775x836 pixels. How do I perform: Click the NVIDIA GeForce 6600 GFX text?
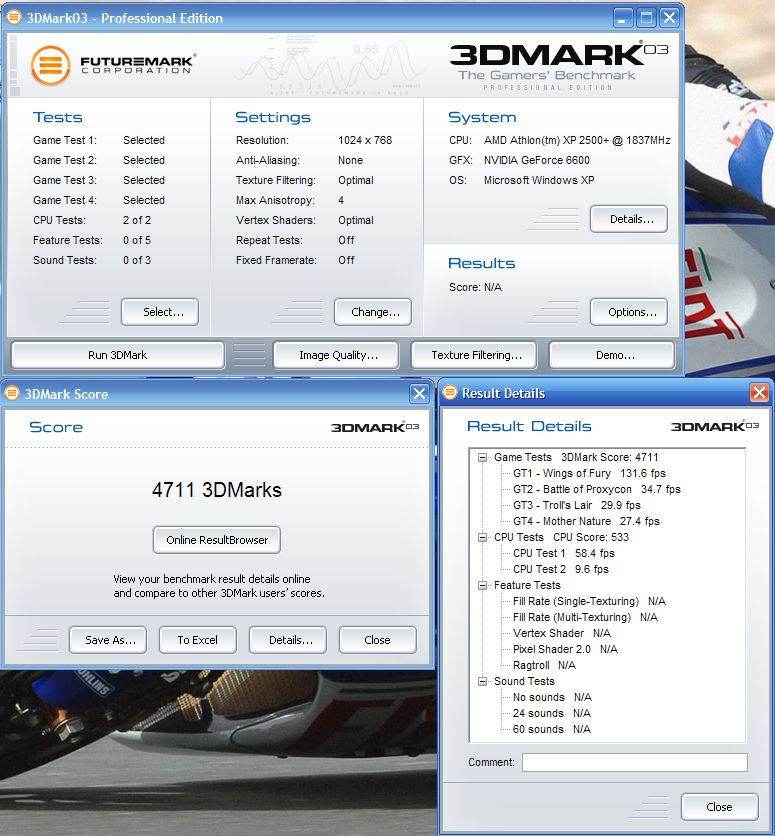(537, 160)
